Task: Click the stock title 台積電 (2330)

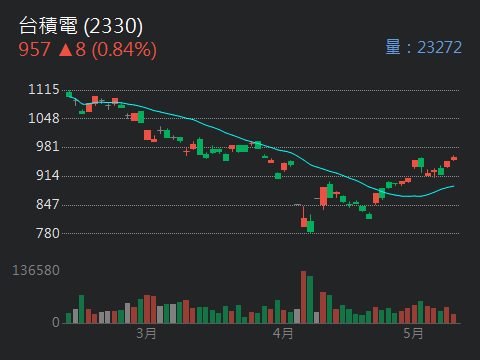Action: (x=81, y=26)
